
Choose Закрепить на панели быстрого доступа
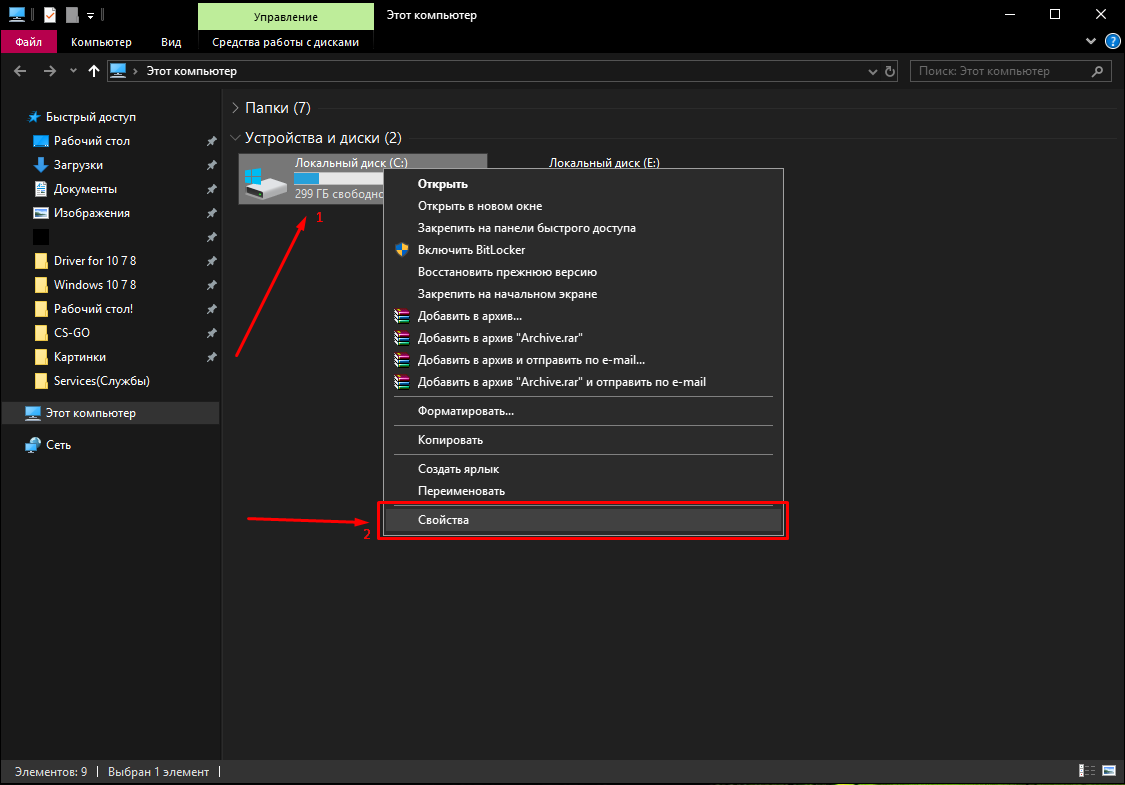pyautogui.click(x=583, y=227)
